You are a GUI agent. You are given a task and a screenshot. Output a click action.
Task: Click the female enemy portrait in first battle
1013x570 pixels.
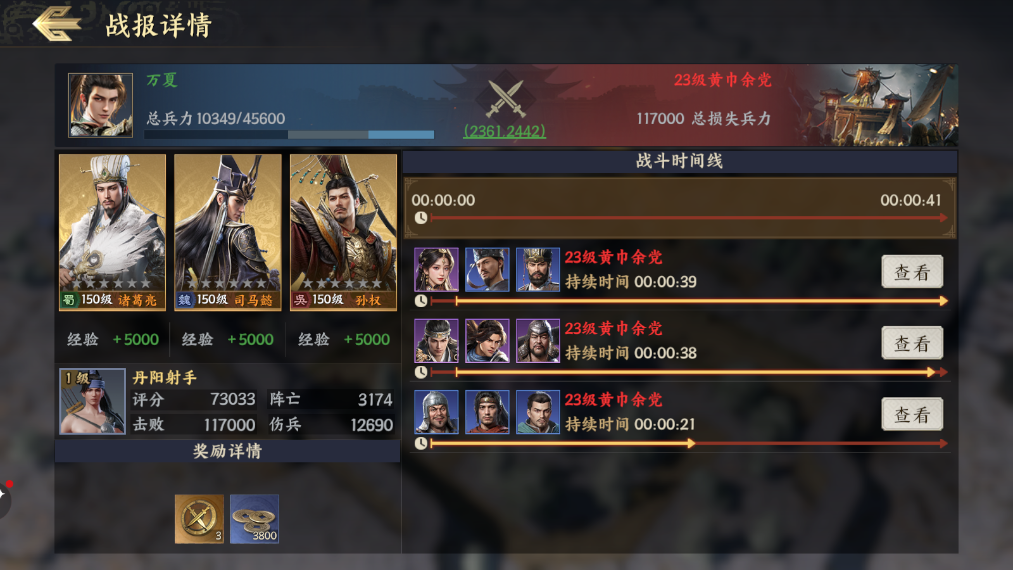tap(436, 269)
